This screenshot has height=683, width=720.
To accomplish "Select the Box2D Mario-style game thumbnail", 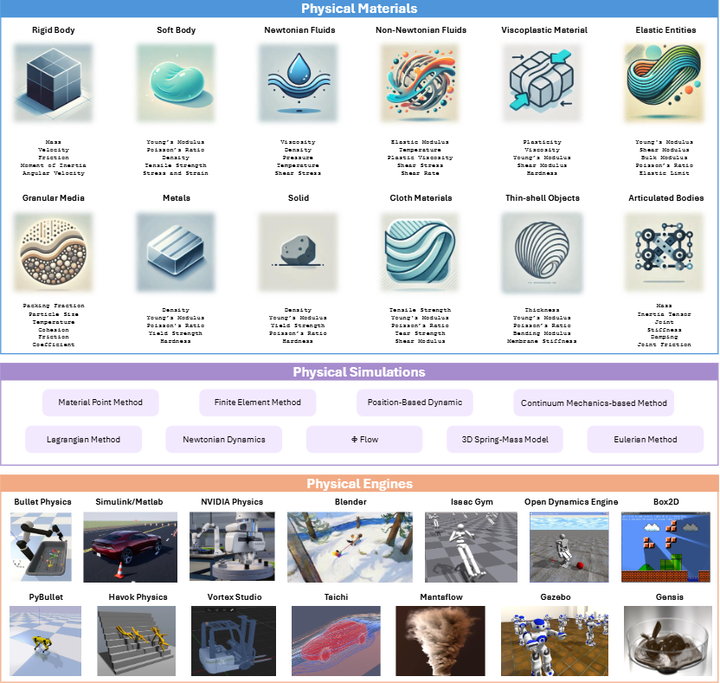I will coord(666,547).
